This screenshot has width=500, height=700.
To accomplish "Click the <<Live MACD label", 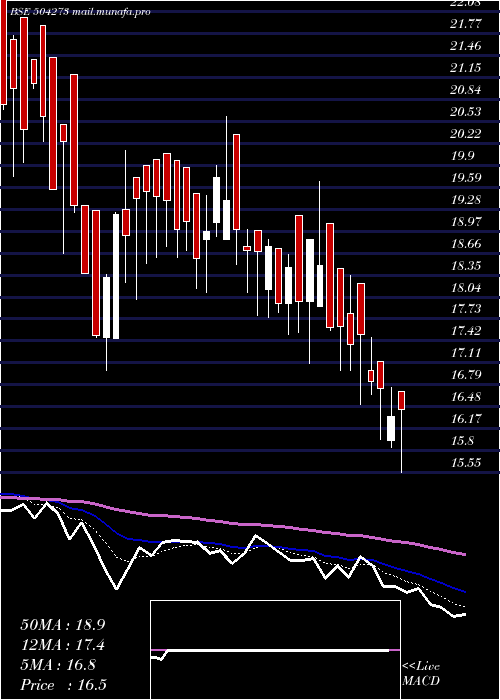I will click(x=421, y=674).
